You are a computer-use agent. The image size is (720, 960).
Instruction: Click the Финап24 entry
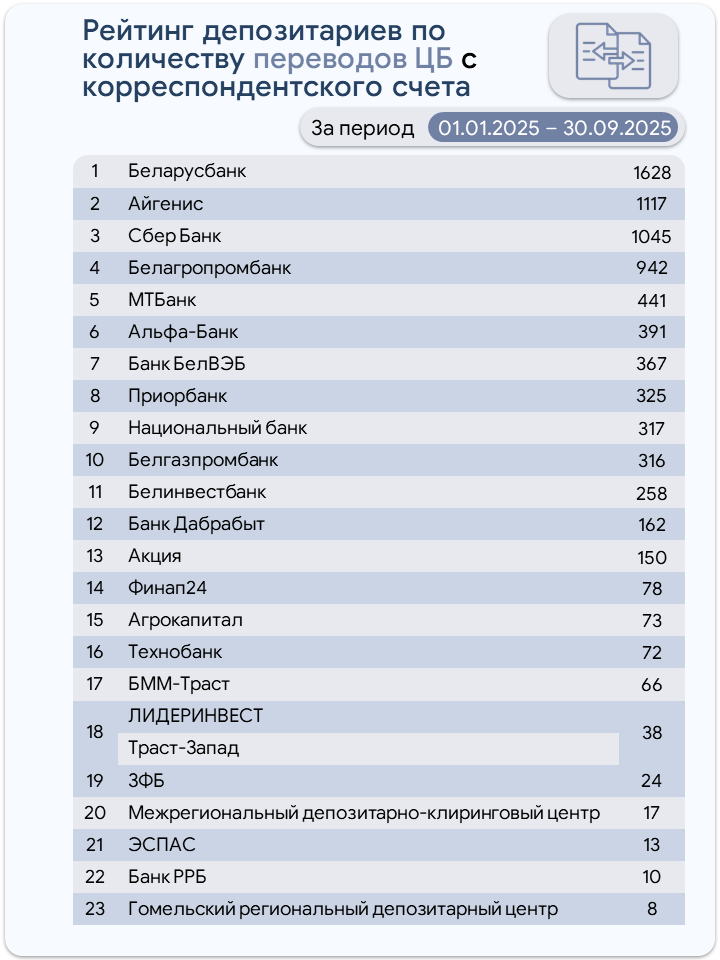[x=167, y=588]
